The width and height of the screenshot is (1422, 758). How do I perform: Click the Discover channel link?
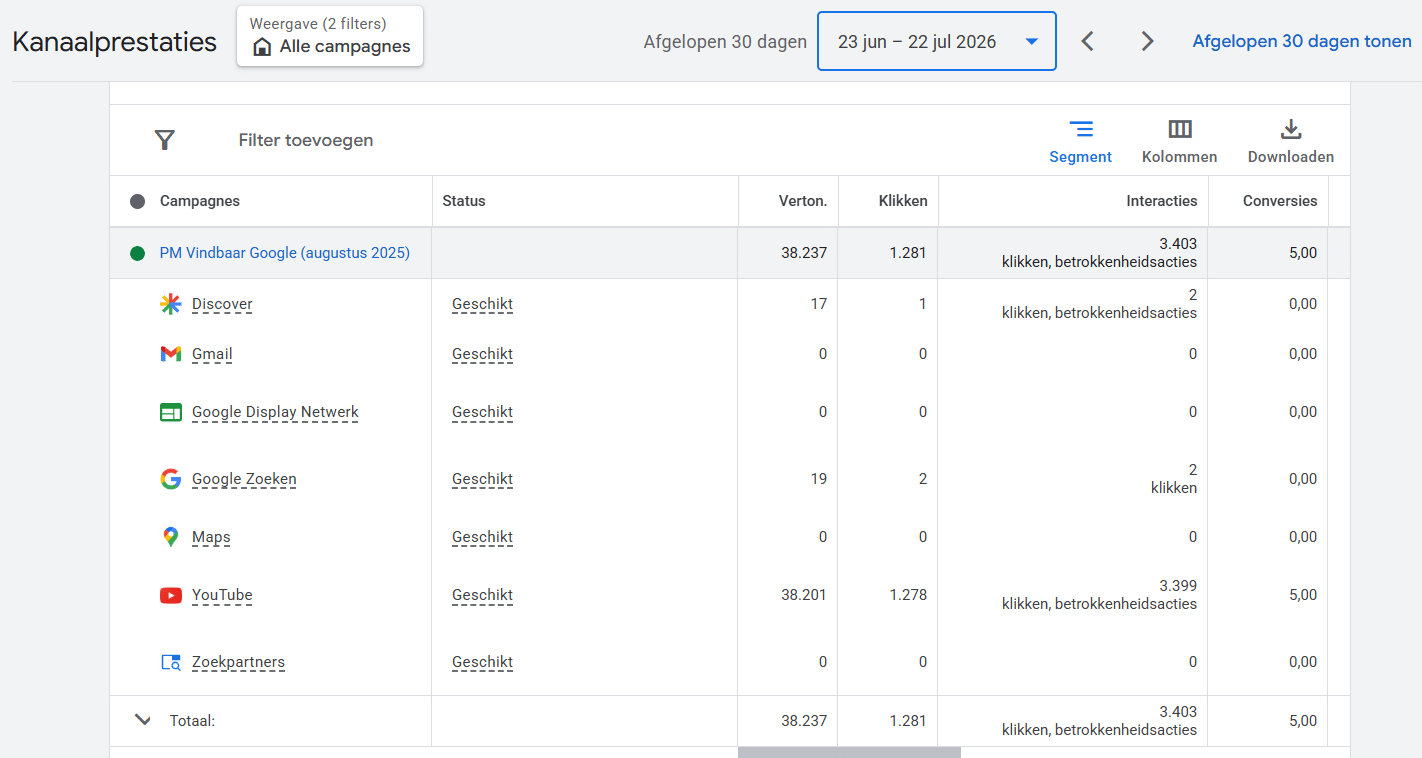coord(222,304)
